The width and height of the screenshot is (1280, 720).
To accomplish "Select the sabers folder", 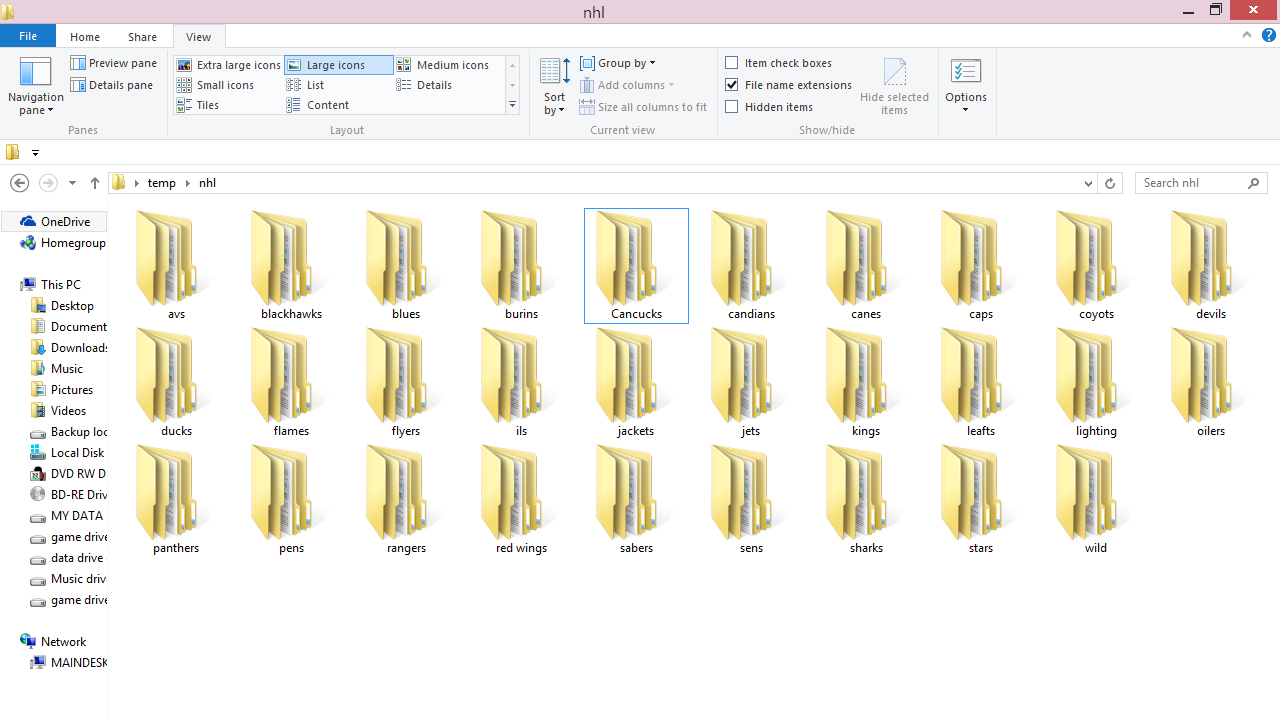I will coord(636,499).
